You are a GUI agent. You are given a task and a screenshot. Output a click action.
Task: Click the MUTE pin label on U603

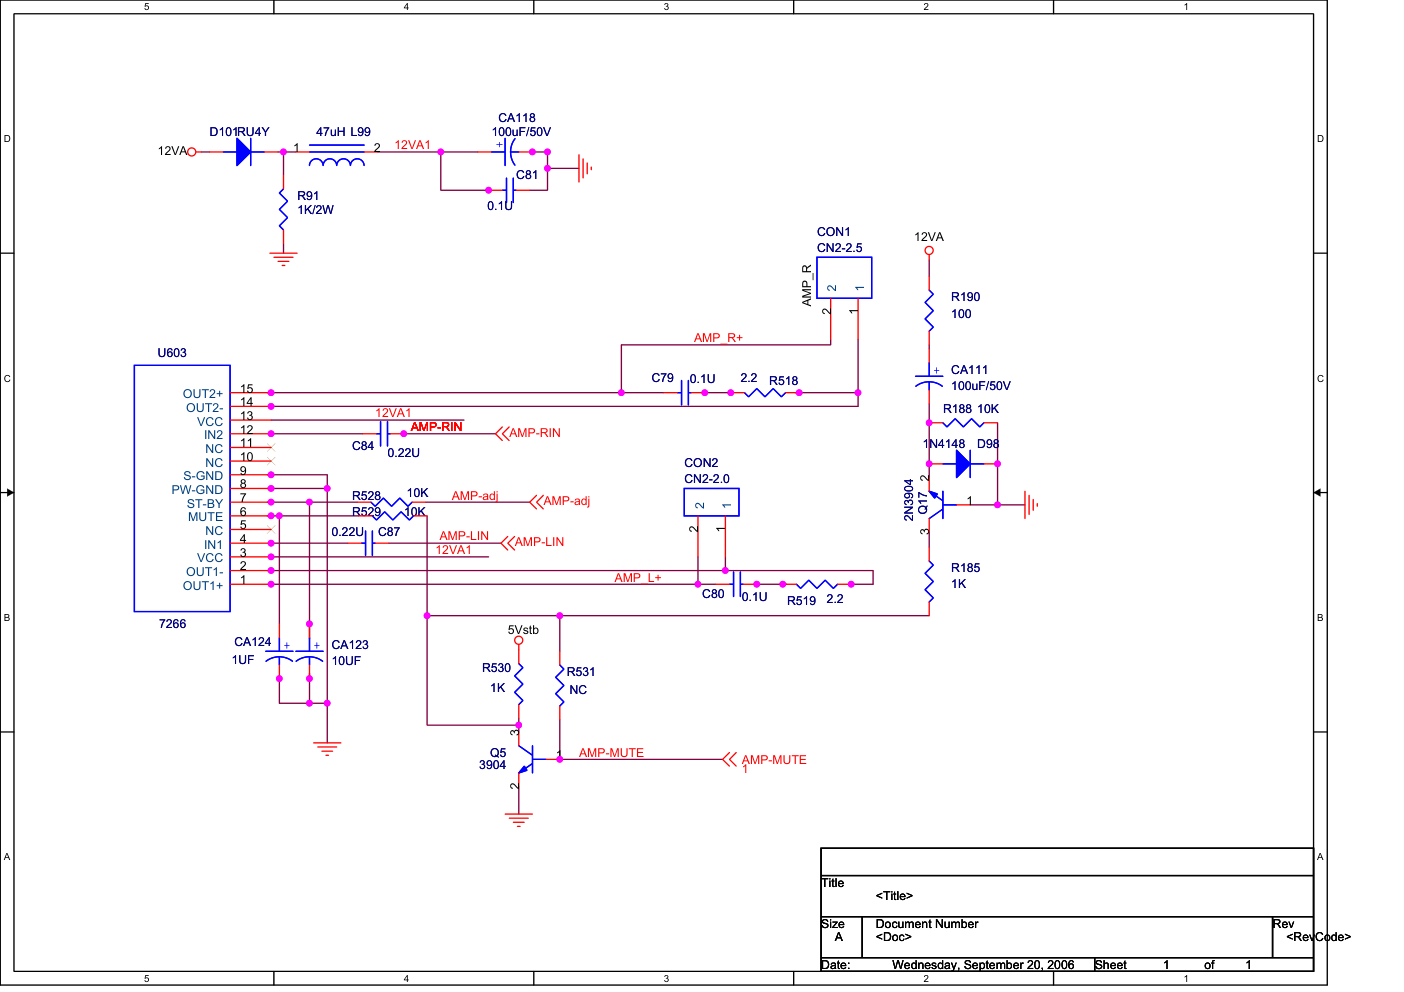point(206,517)
